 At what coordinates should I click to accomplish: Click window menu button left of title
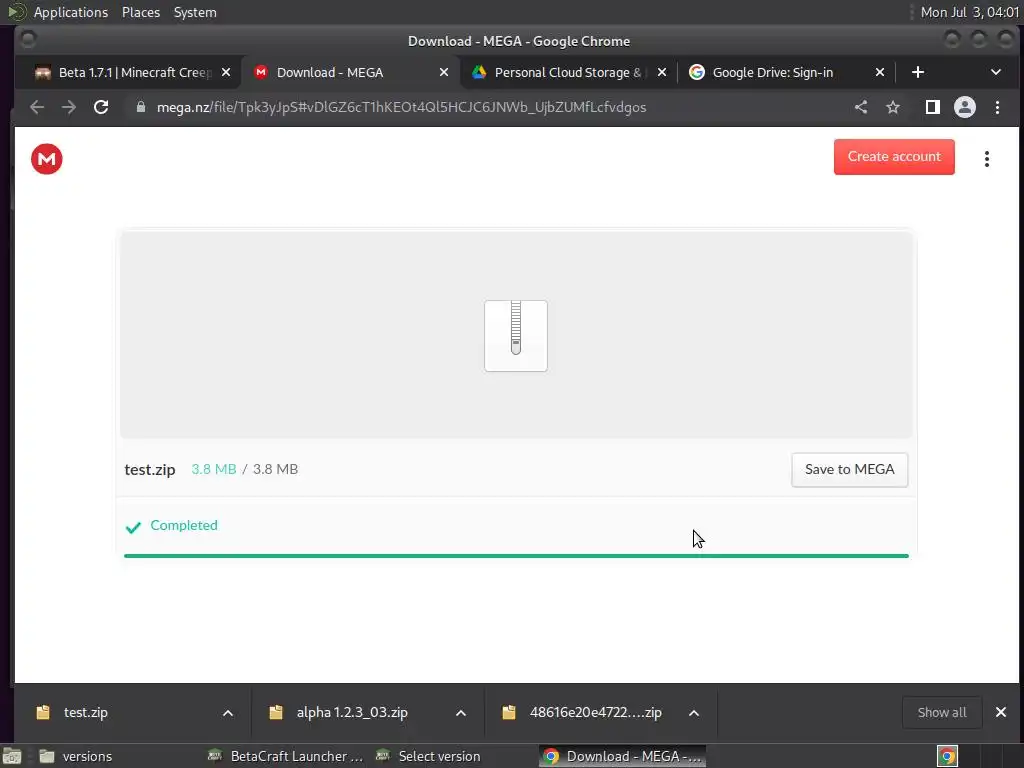coord(28,40)
